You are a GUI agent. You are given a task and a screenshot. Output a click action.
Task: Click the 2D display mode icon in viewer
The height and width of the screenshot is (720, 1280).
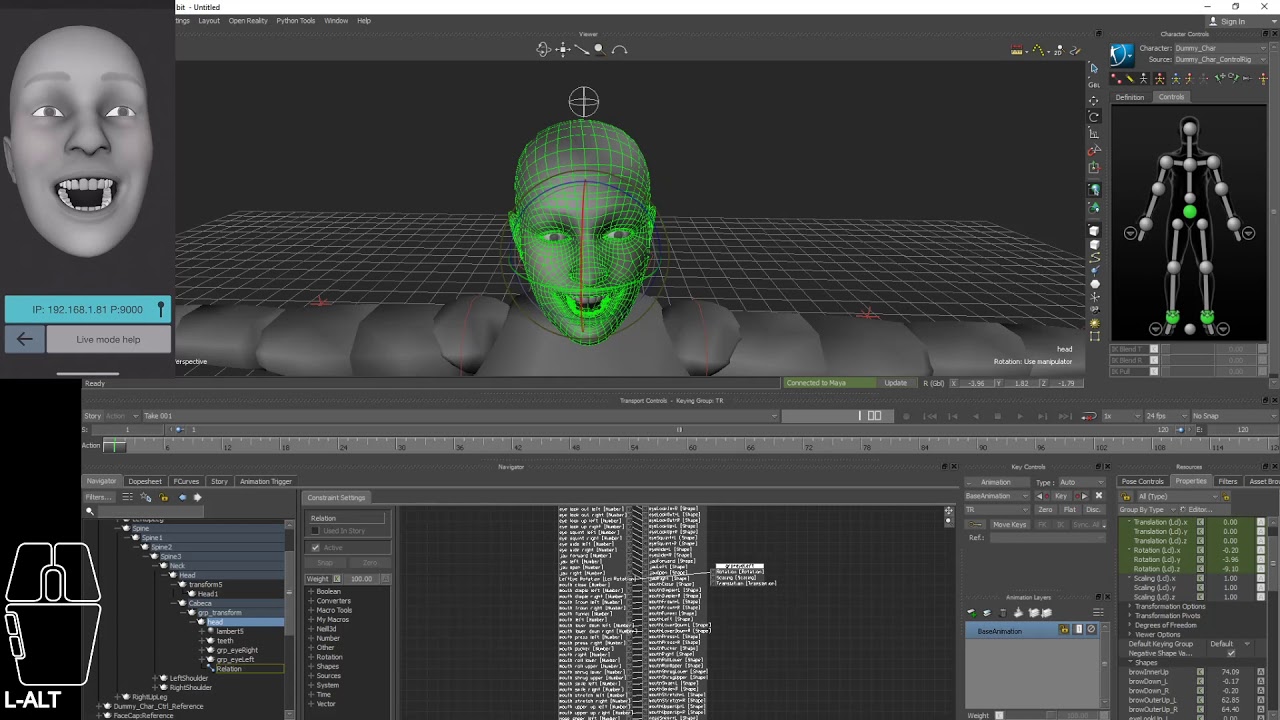1058,50
